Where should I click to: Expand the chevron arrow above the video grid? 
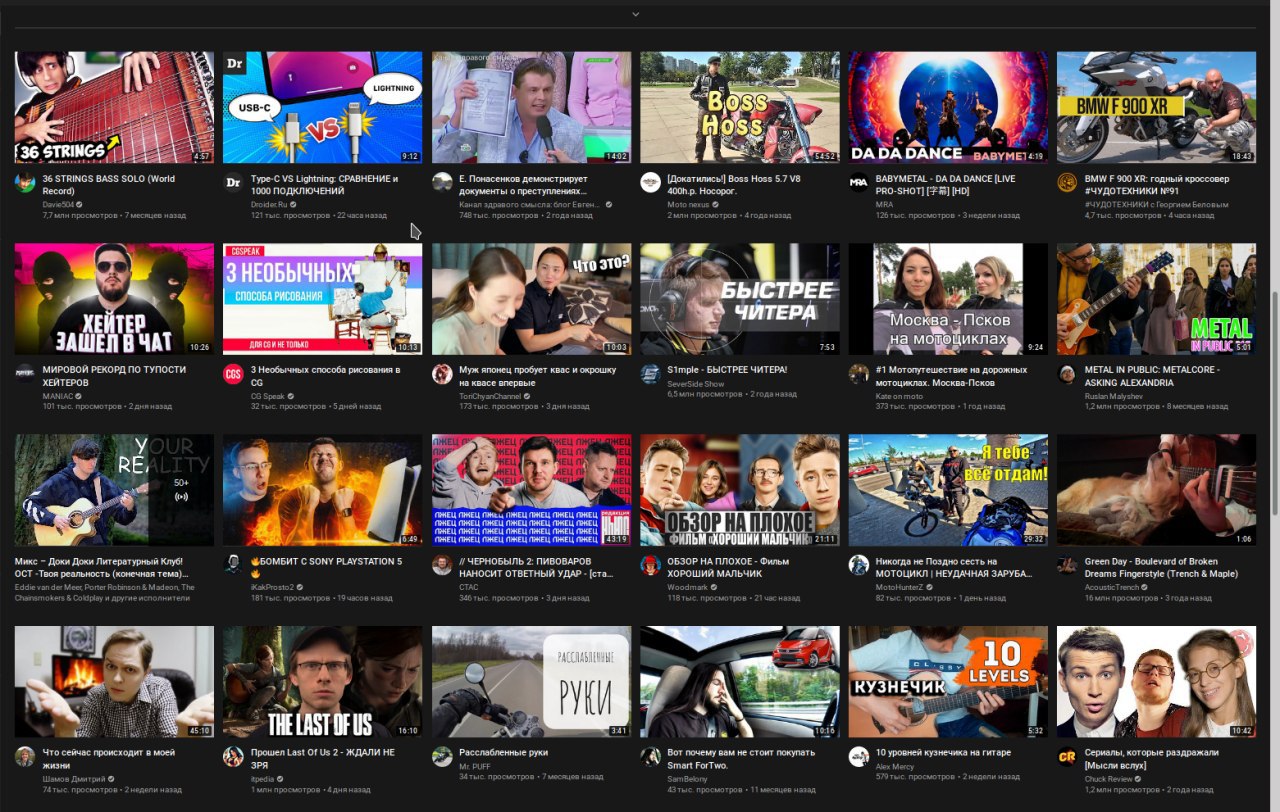click(635, 14)
